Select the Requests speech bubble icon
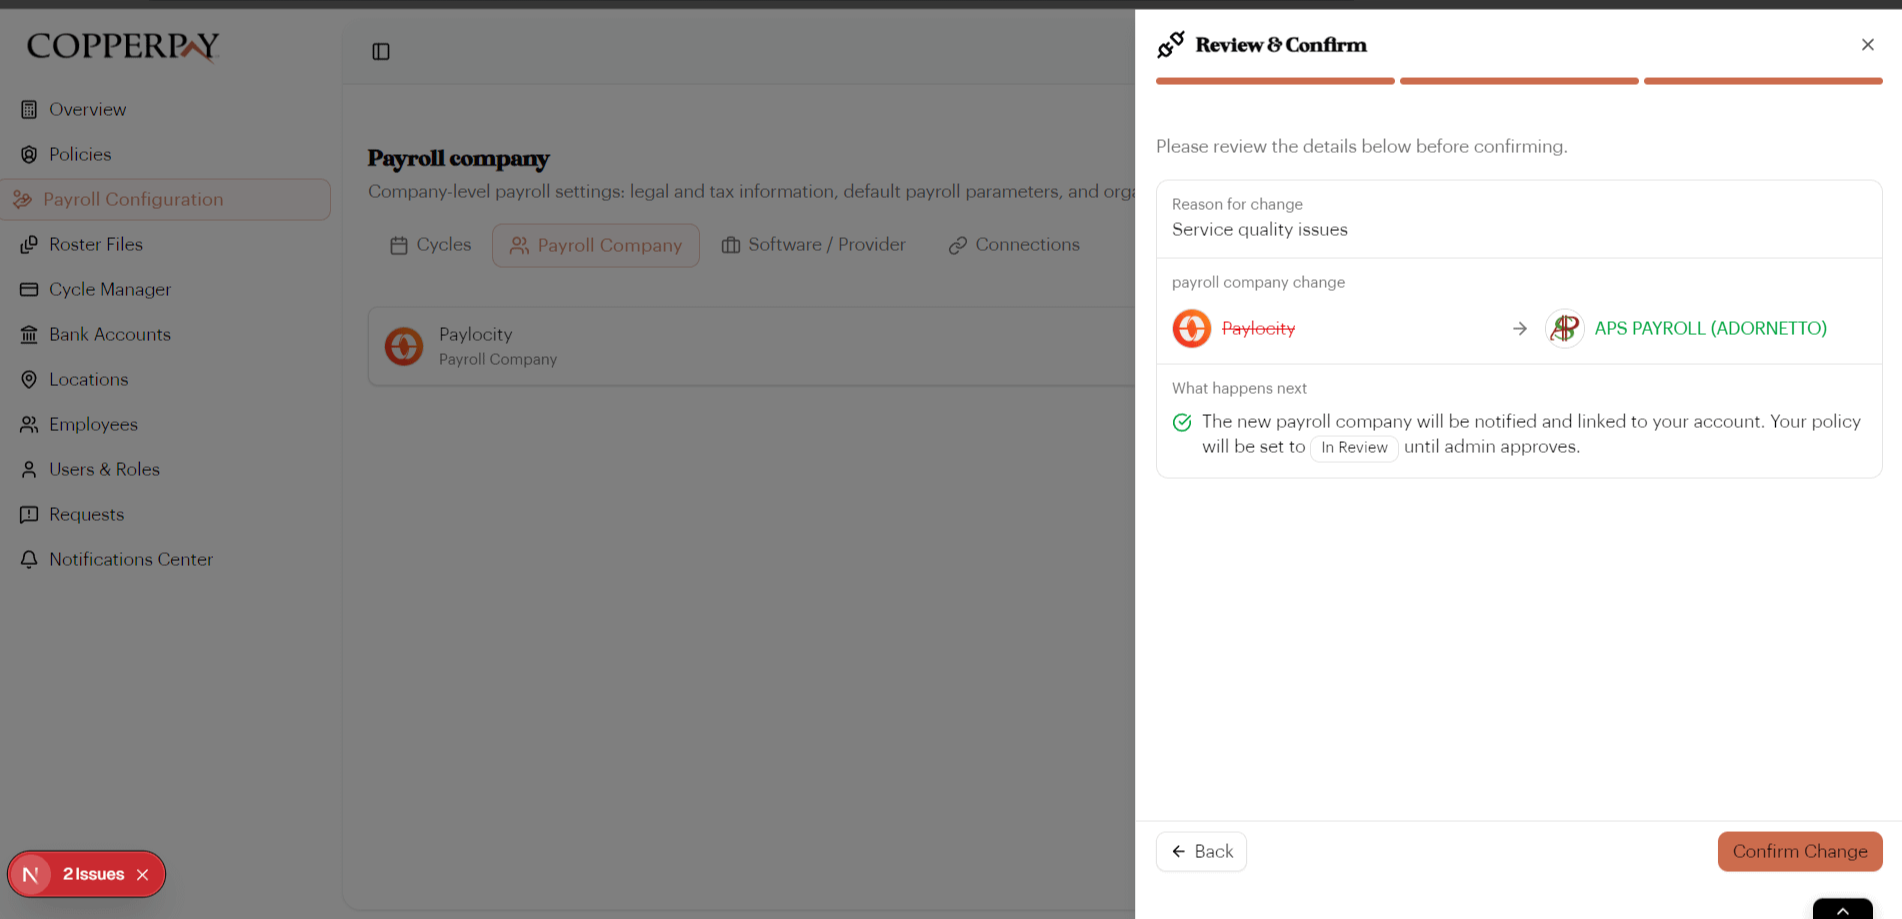This screenshot has width=1902, height=919. 29,514
